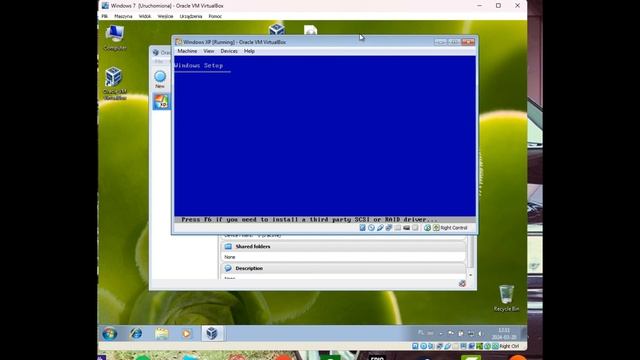Open volume speaker icon in tray

coord(480,333)
